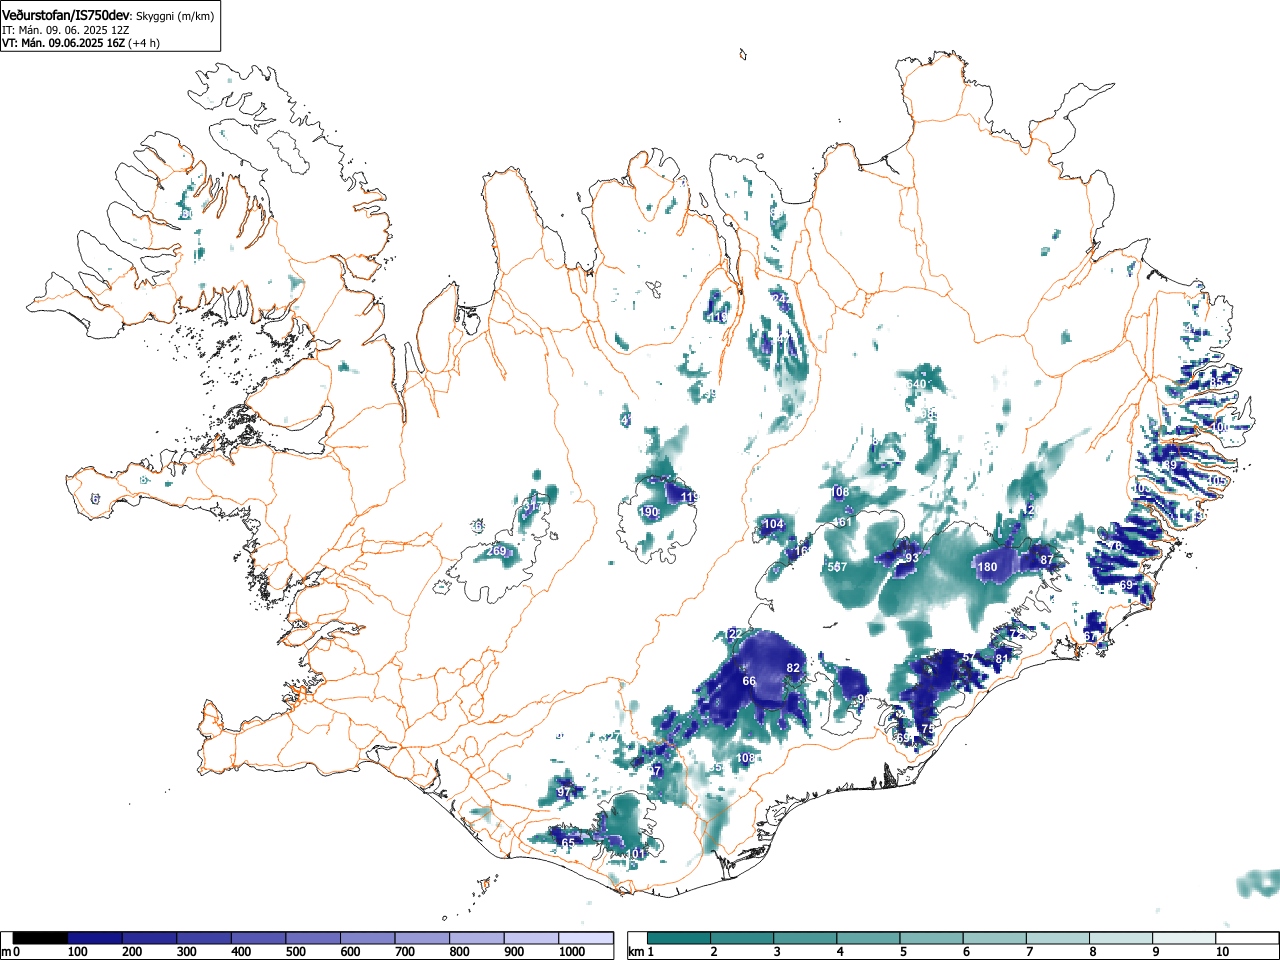Select the IT initial time line 12Z
1280x960 pixels.
pyautogui.click(x=66, y=30)
